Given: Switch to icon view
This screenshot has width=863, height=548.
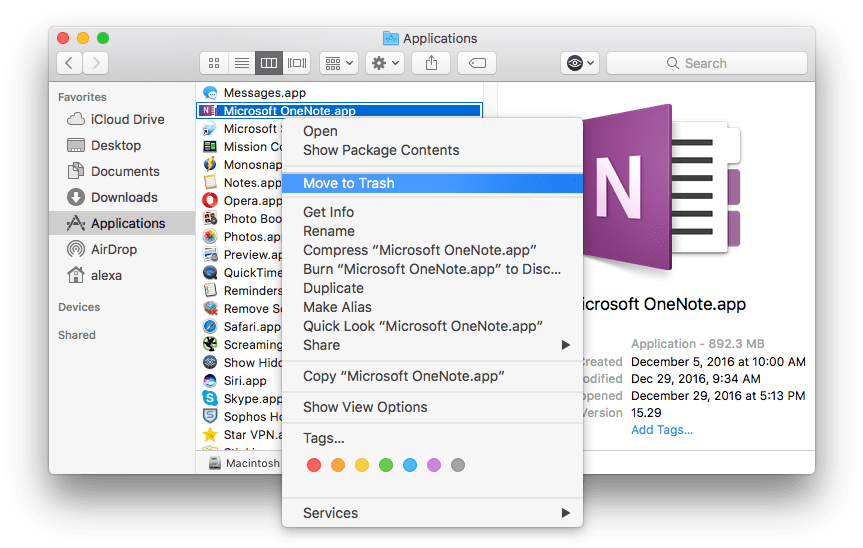Looking at the screenshot, I should point(214,63).
